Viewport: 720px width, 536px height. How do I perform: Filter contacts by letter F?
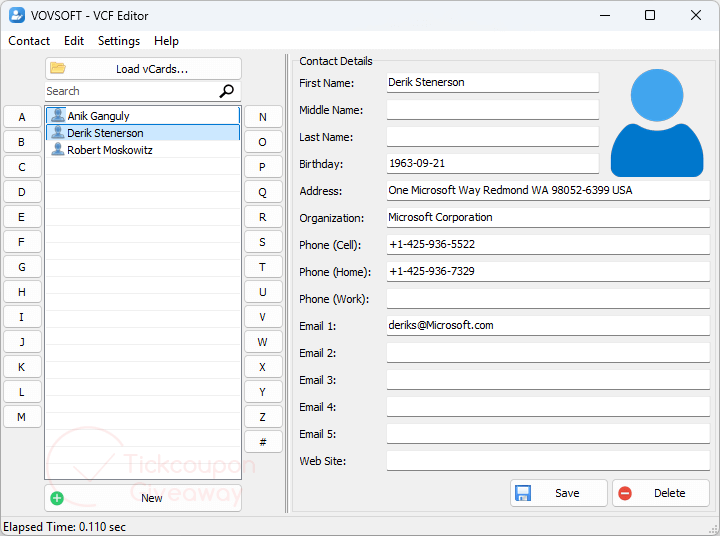pyautogui.click(x=22, y=242)
